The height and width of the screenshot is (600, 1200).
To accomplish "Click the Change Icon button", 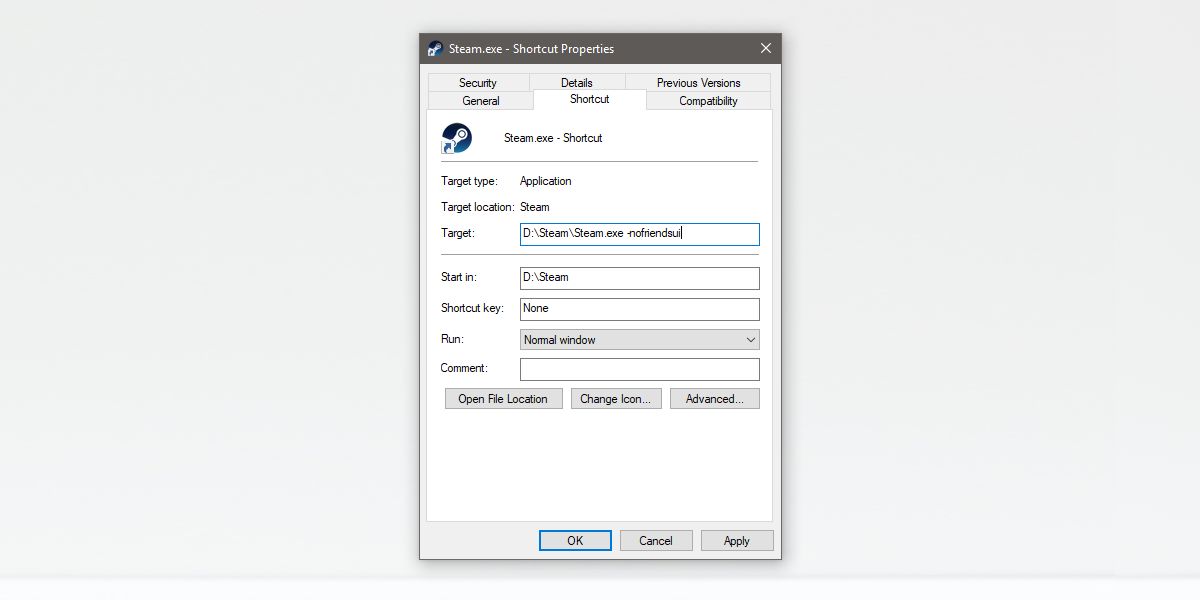I will coord(616,399).
